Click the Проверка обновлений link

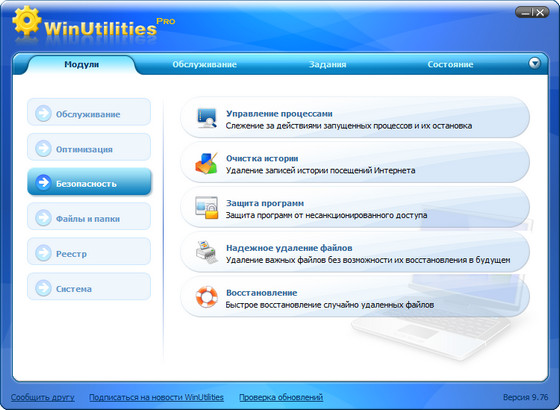pos(281,397)
